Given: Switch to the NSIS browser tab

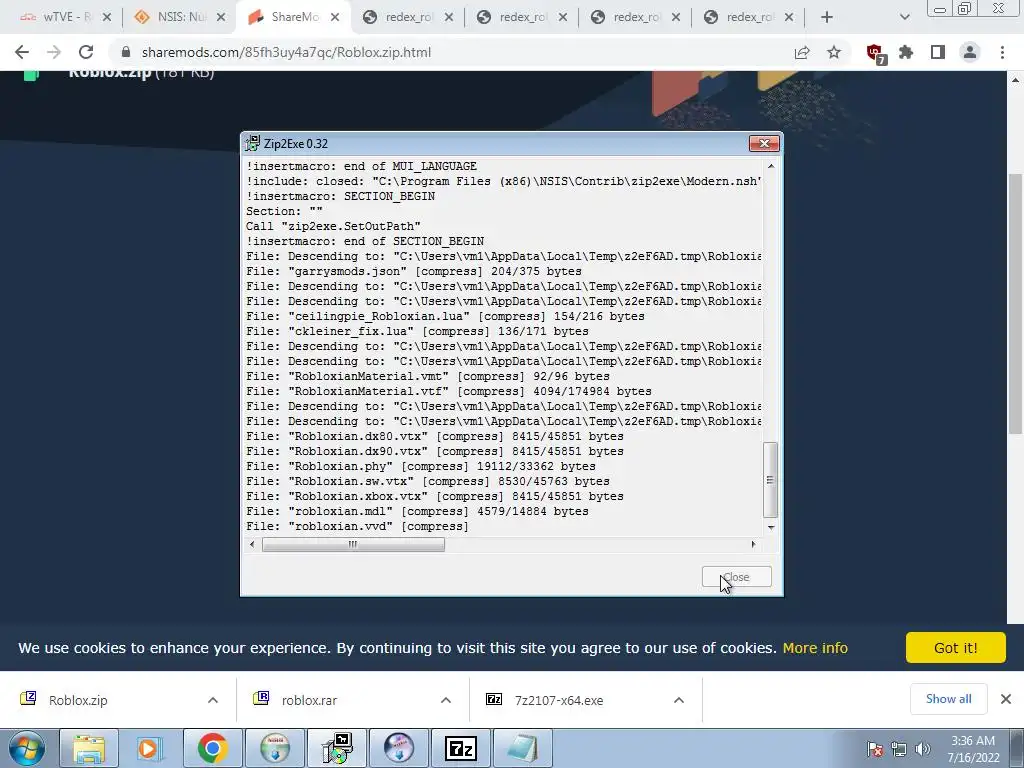Looking at the screenshot, I should point(171,17).
